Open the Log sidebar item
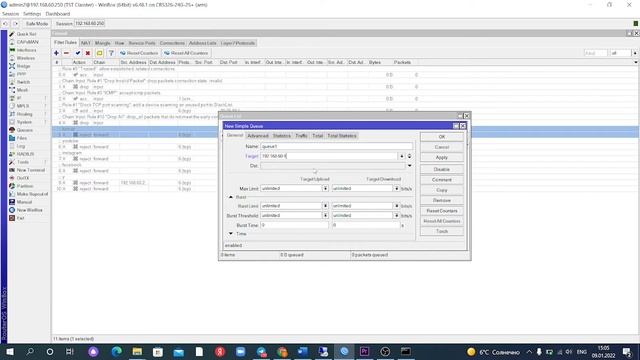This screenshot has height=360, width=640. pyautogui.click(x=21, y=146)
